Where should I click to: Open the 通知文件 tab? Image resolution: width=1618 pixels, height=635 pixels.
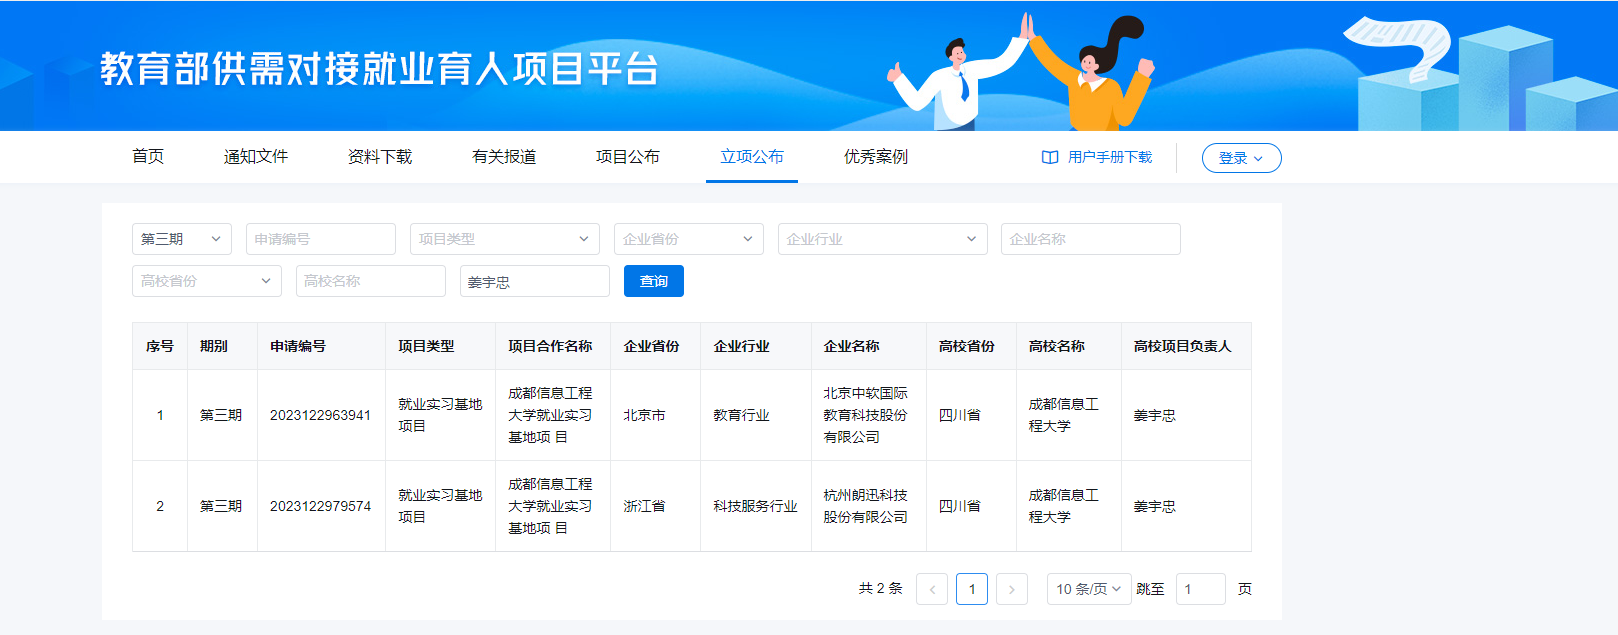coord(256,157)
